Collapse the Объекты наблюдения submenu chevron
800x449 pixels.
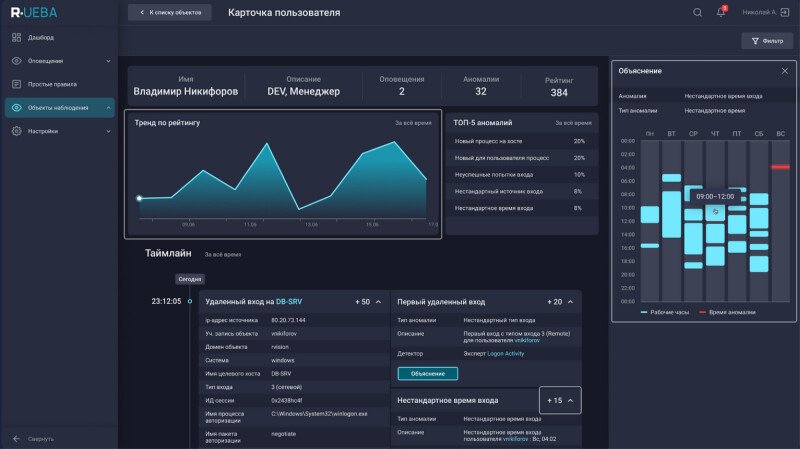click(x=108, y=107)
